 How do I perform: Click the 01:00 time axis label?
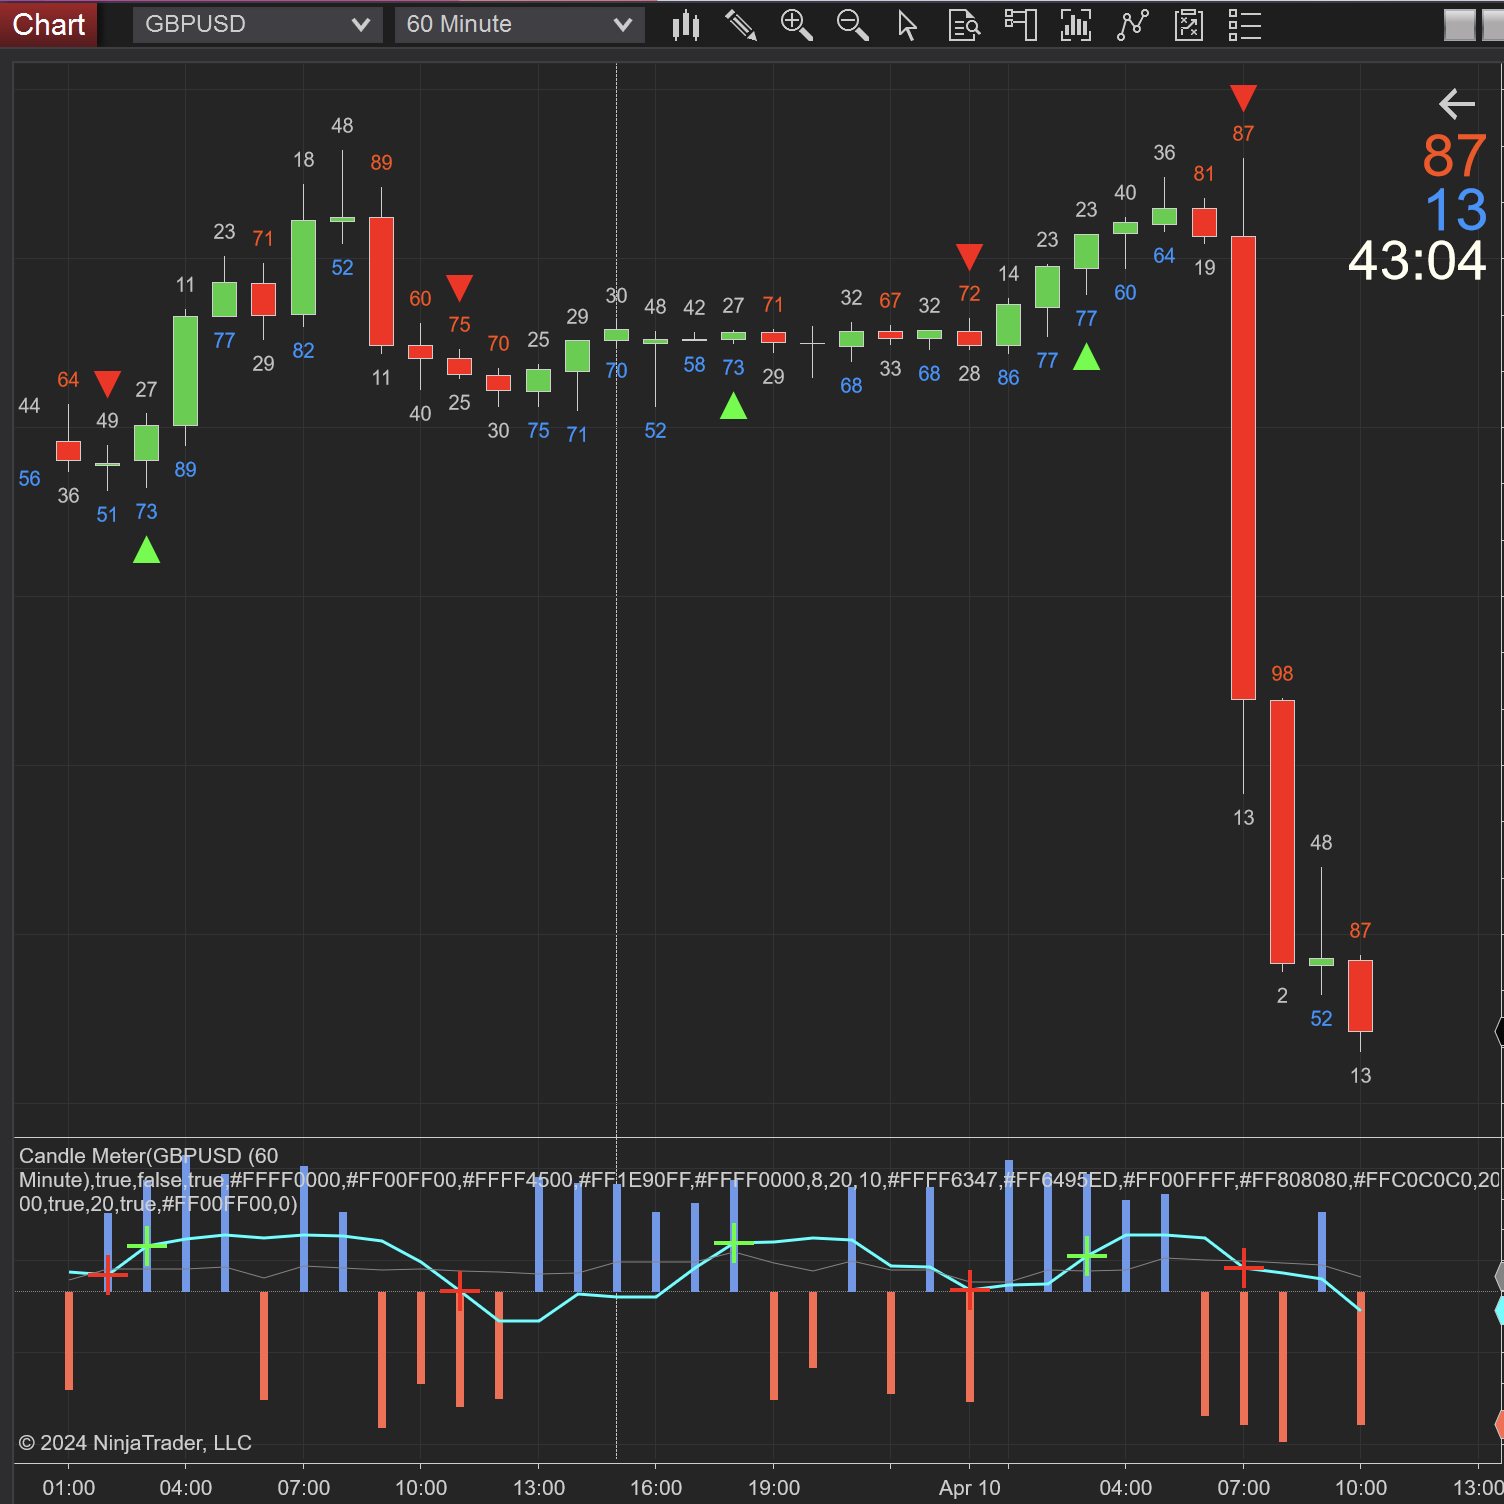(68, 1488)
